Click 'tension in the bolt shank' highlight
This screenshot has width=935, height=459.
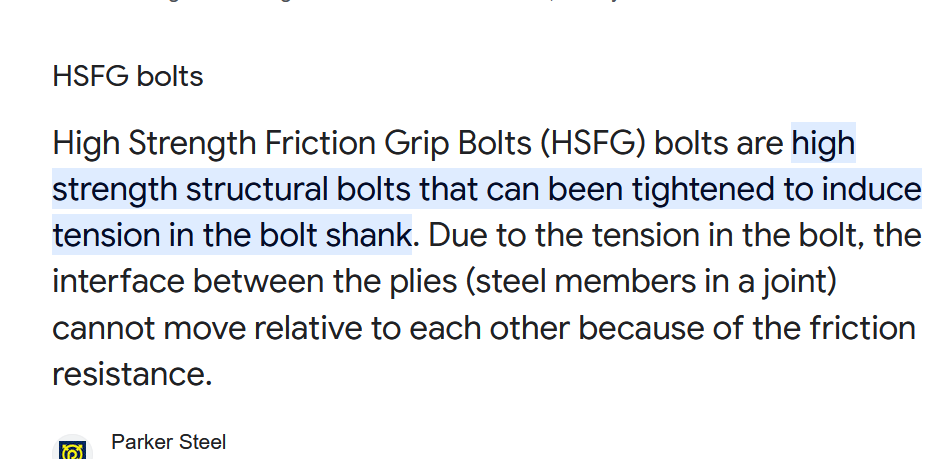coord(232,235)
